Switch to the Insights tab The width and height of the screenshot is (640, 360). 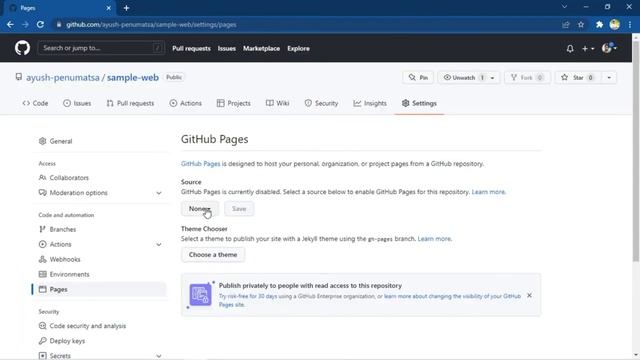click(x=370, y=103)
